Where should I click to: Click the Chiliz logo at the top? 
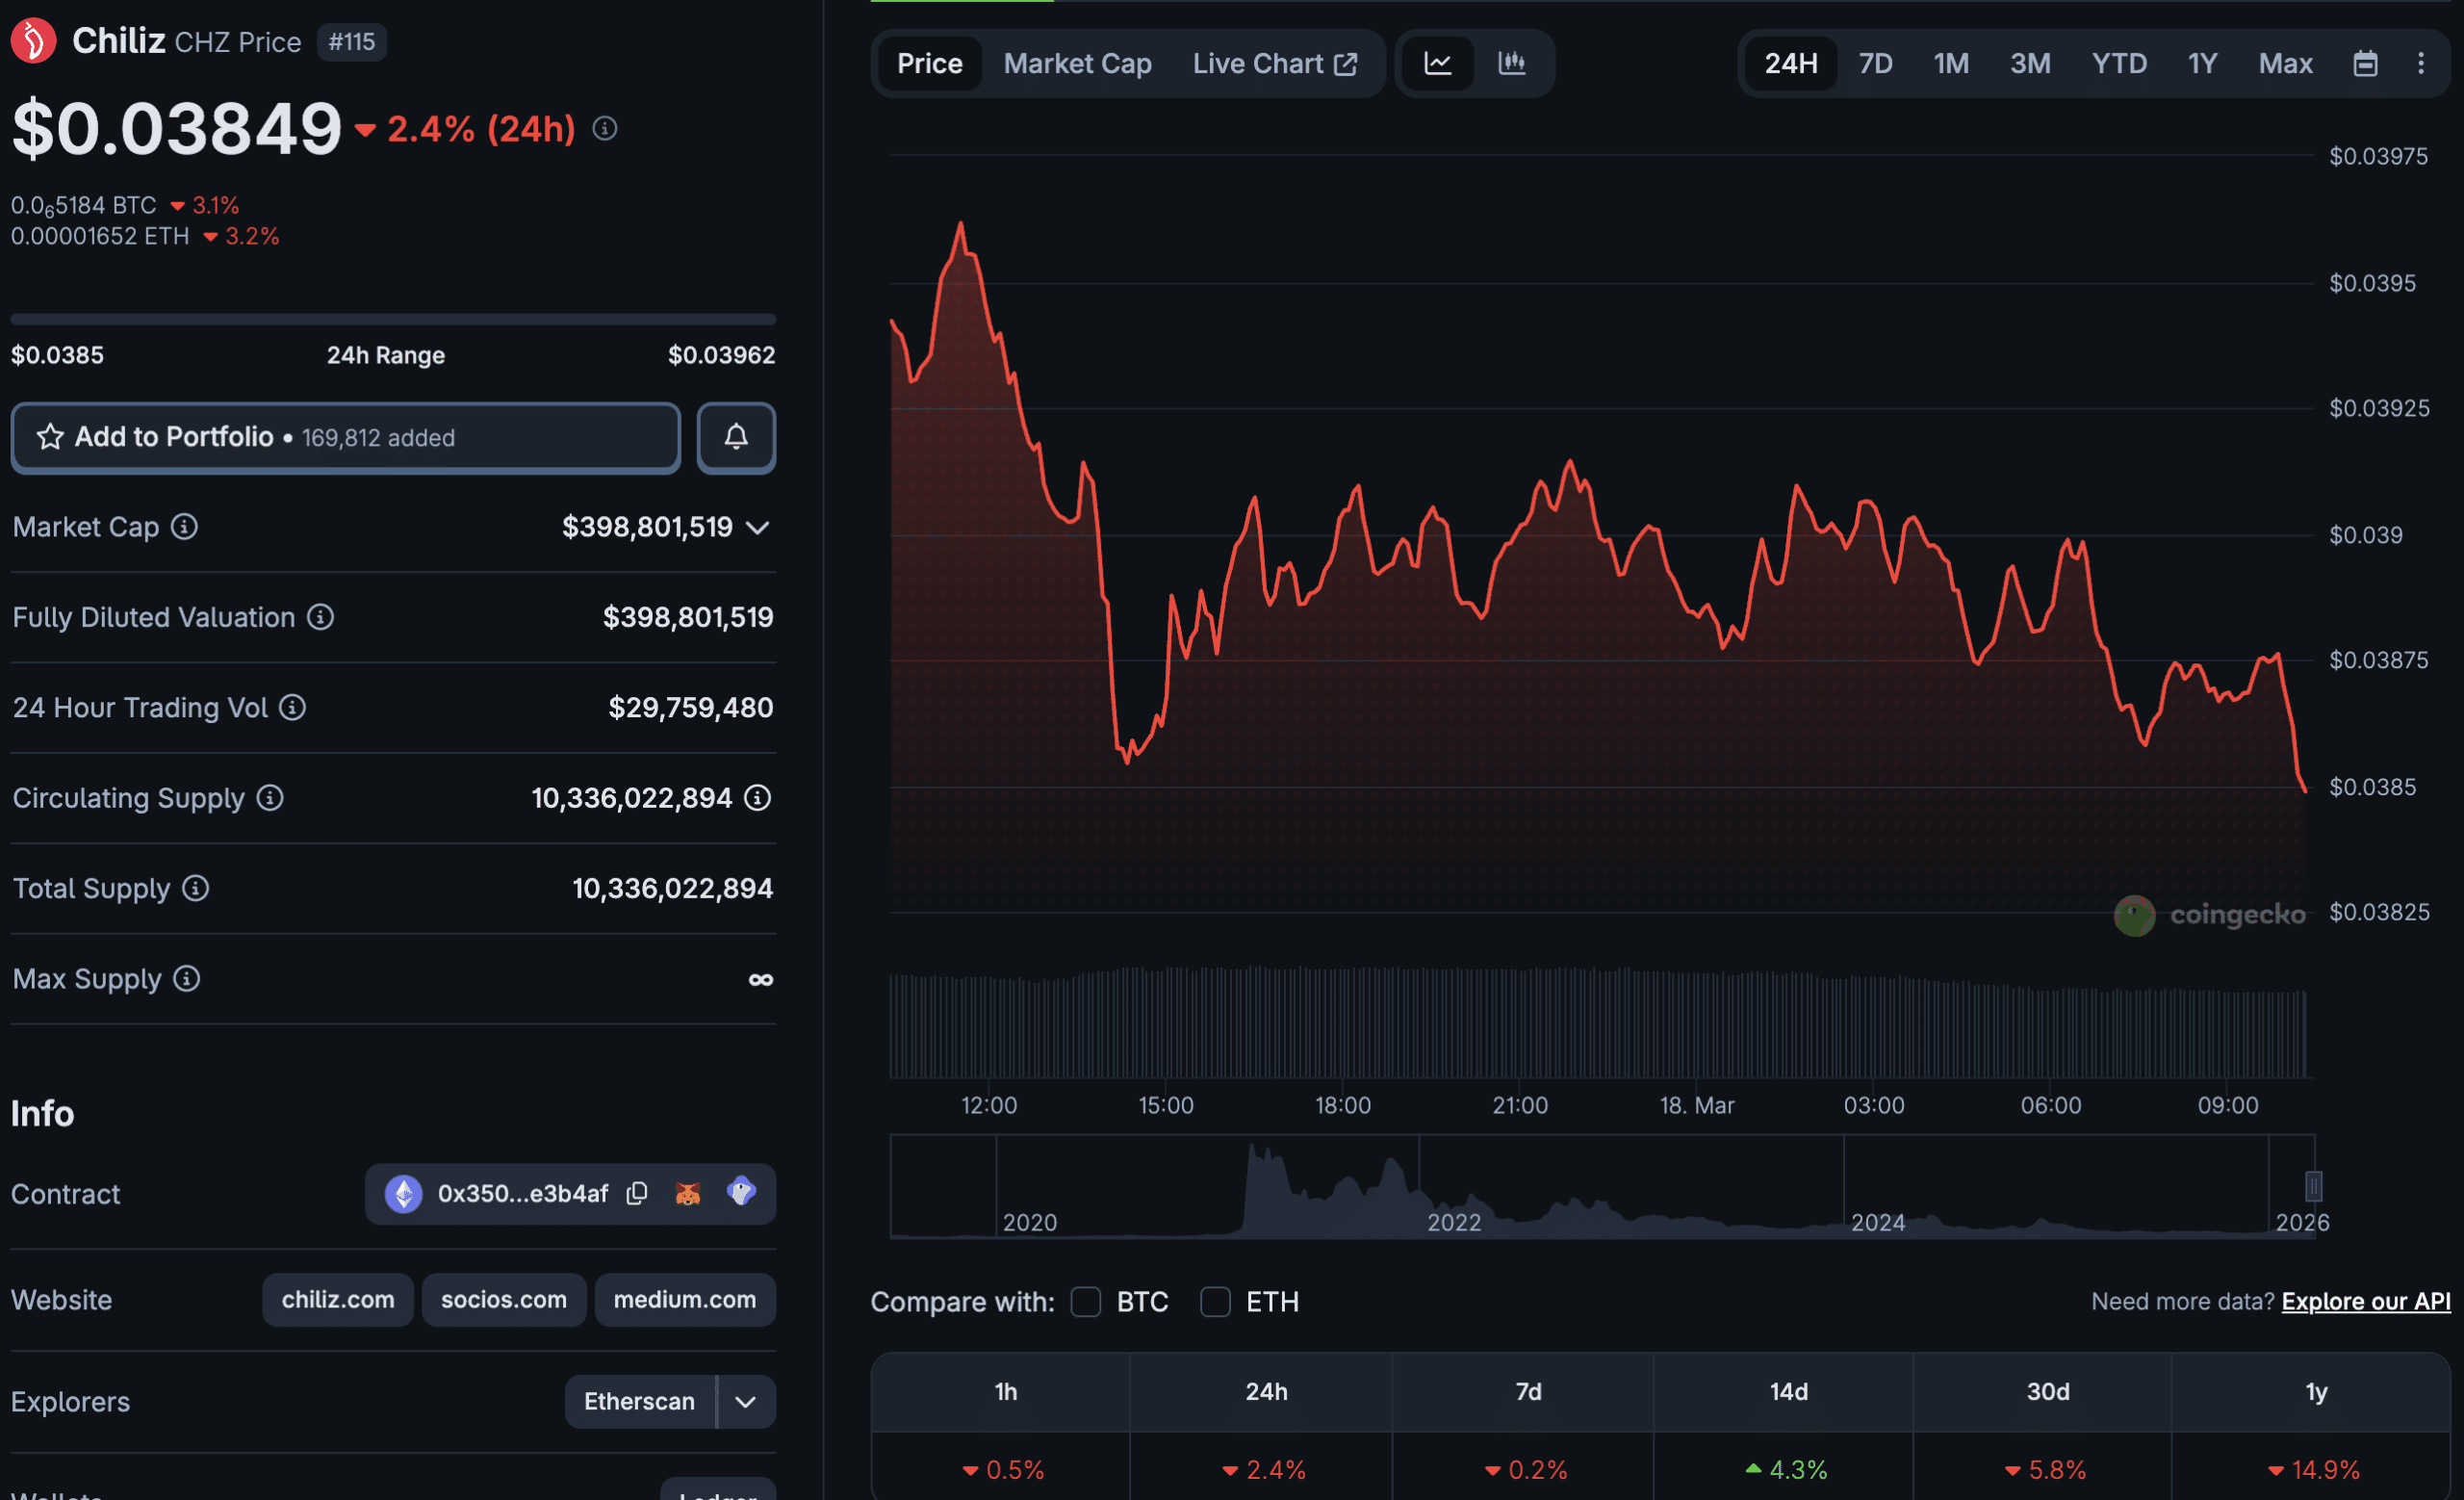(x=33, y=41)
